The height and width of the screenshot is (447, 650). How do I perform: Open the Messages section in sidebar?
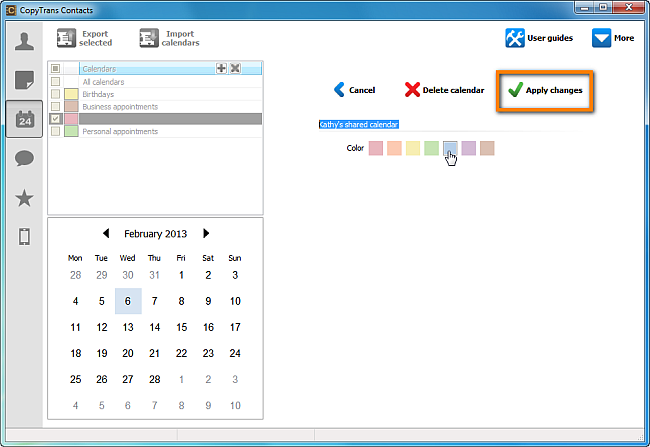coord(24,158)
